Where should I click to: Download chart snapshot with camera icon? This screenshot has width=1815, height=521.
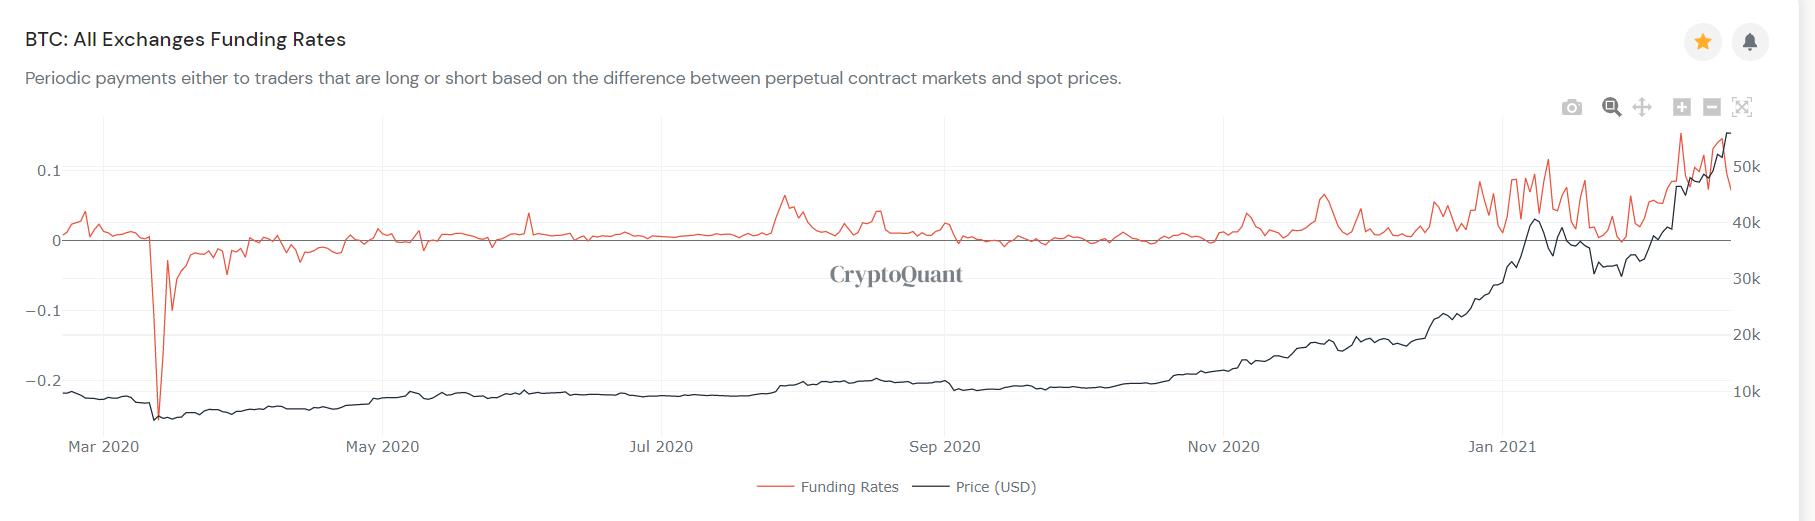(1572, 107)
